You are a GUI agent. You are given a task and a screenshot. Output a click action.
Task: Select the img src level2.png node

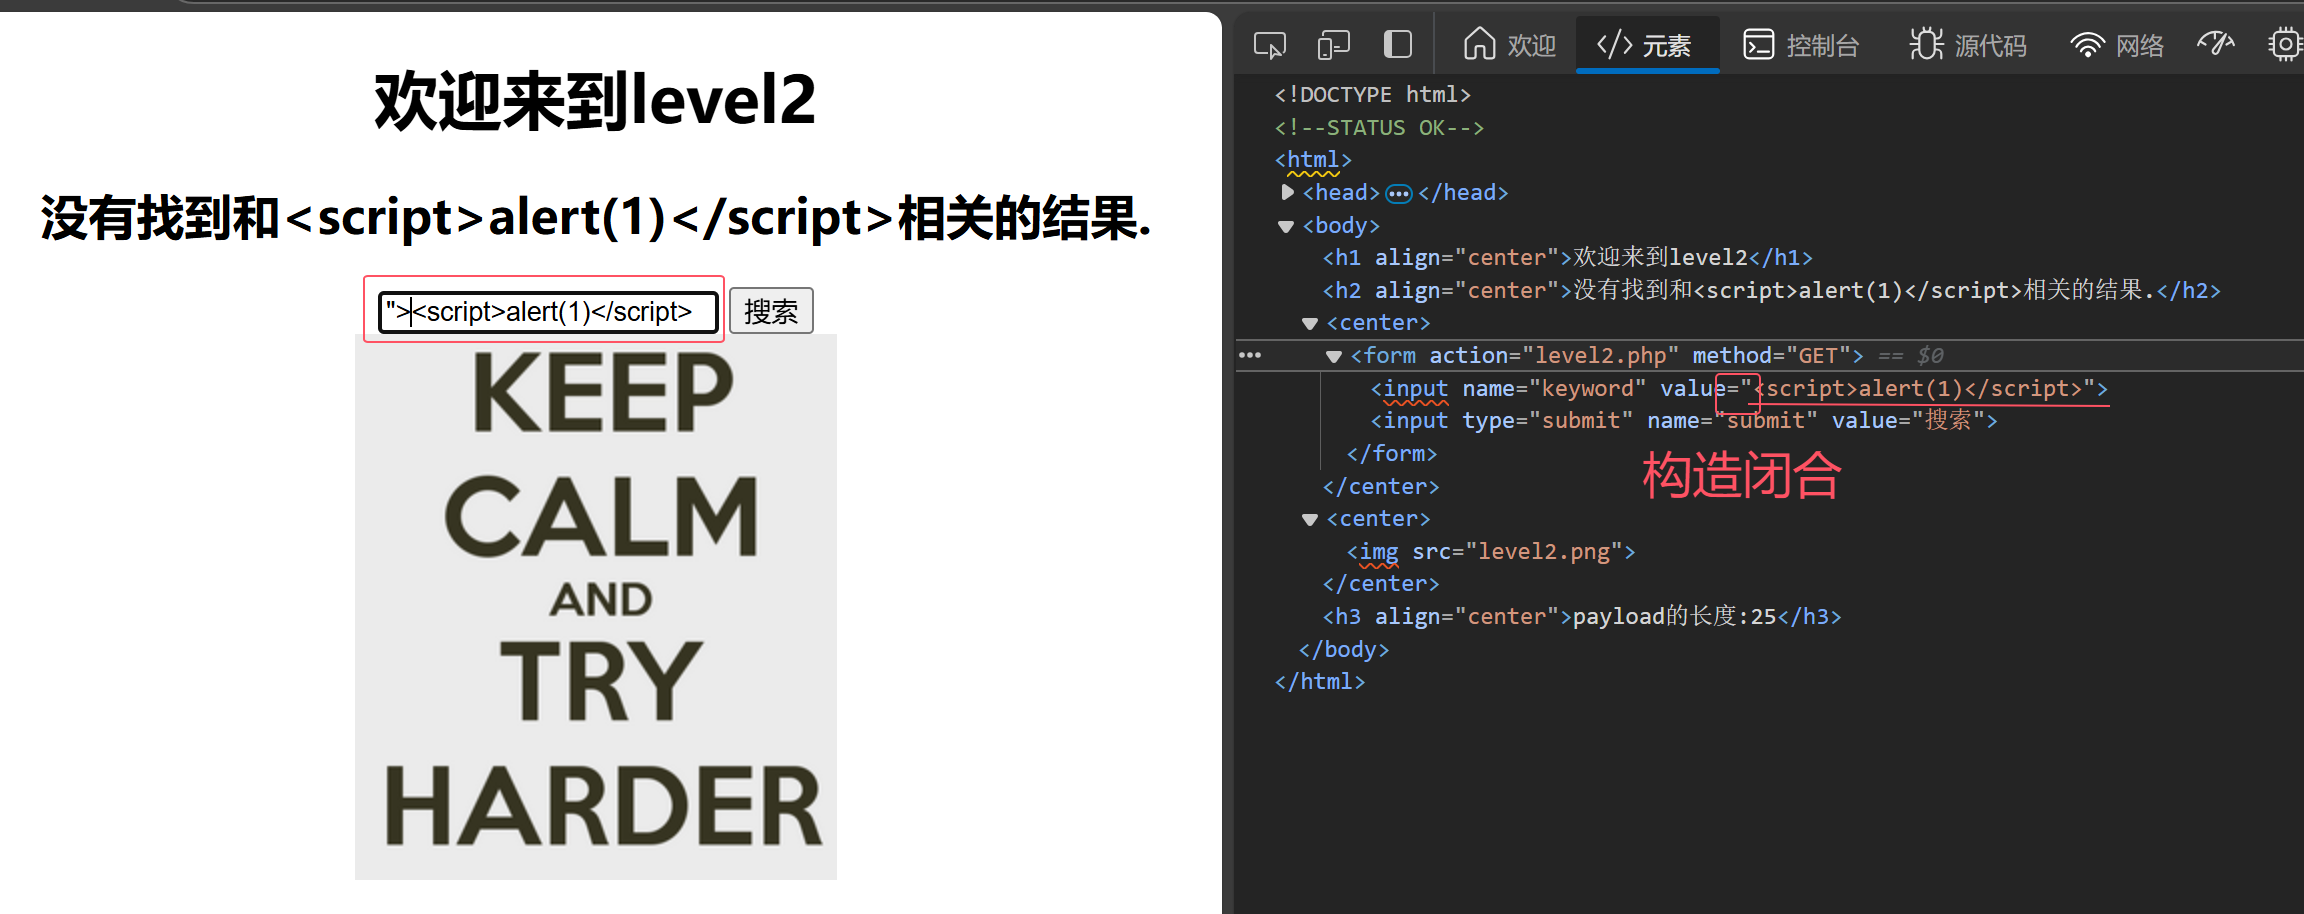pyautogui.click(x=1491, y=551)
